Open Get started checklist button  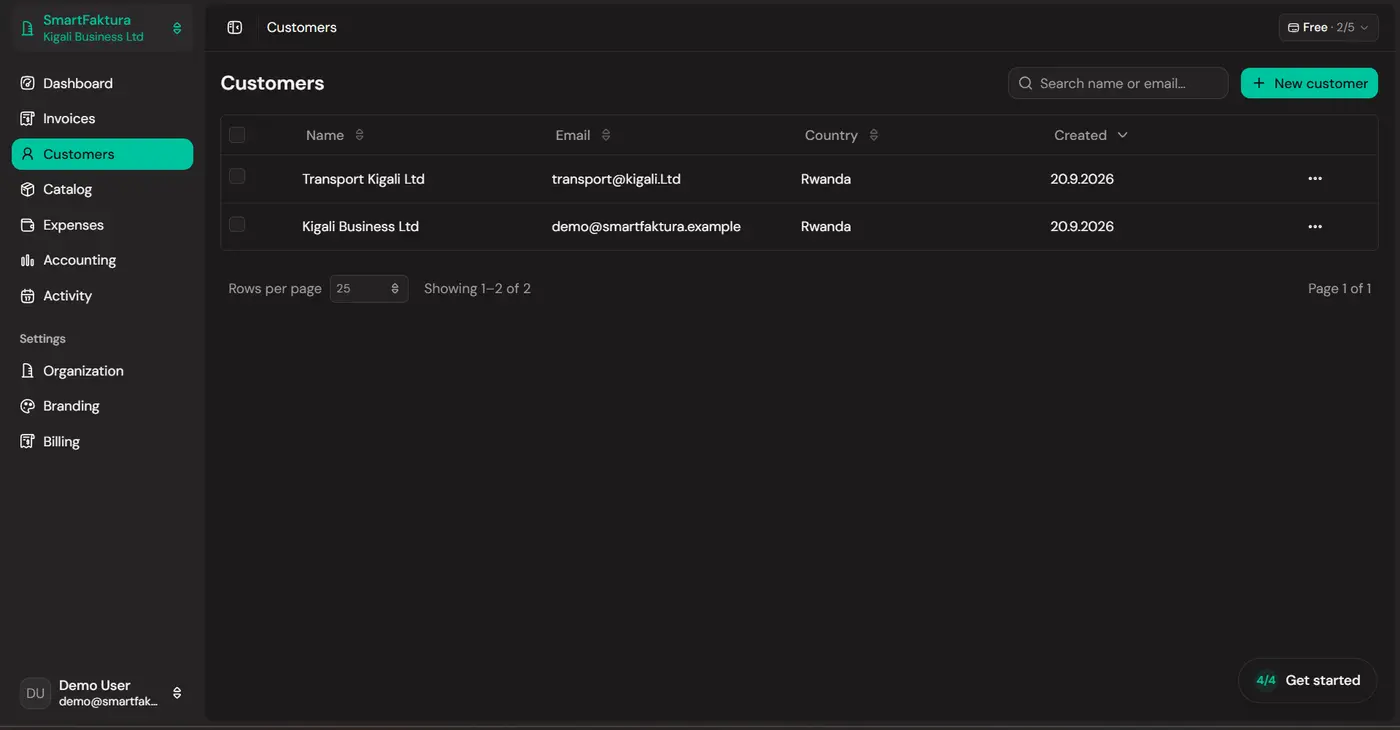coord(1308,681)
